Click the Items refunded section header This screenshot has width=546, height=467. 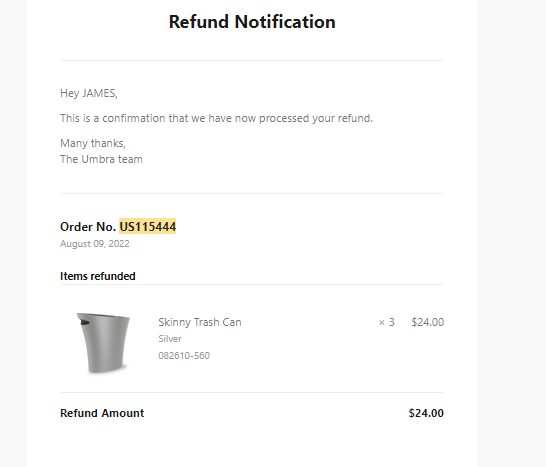[98, 276]
